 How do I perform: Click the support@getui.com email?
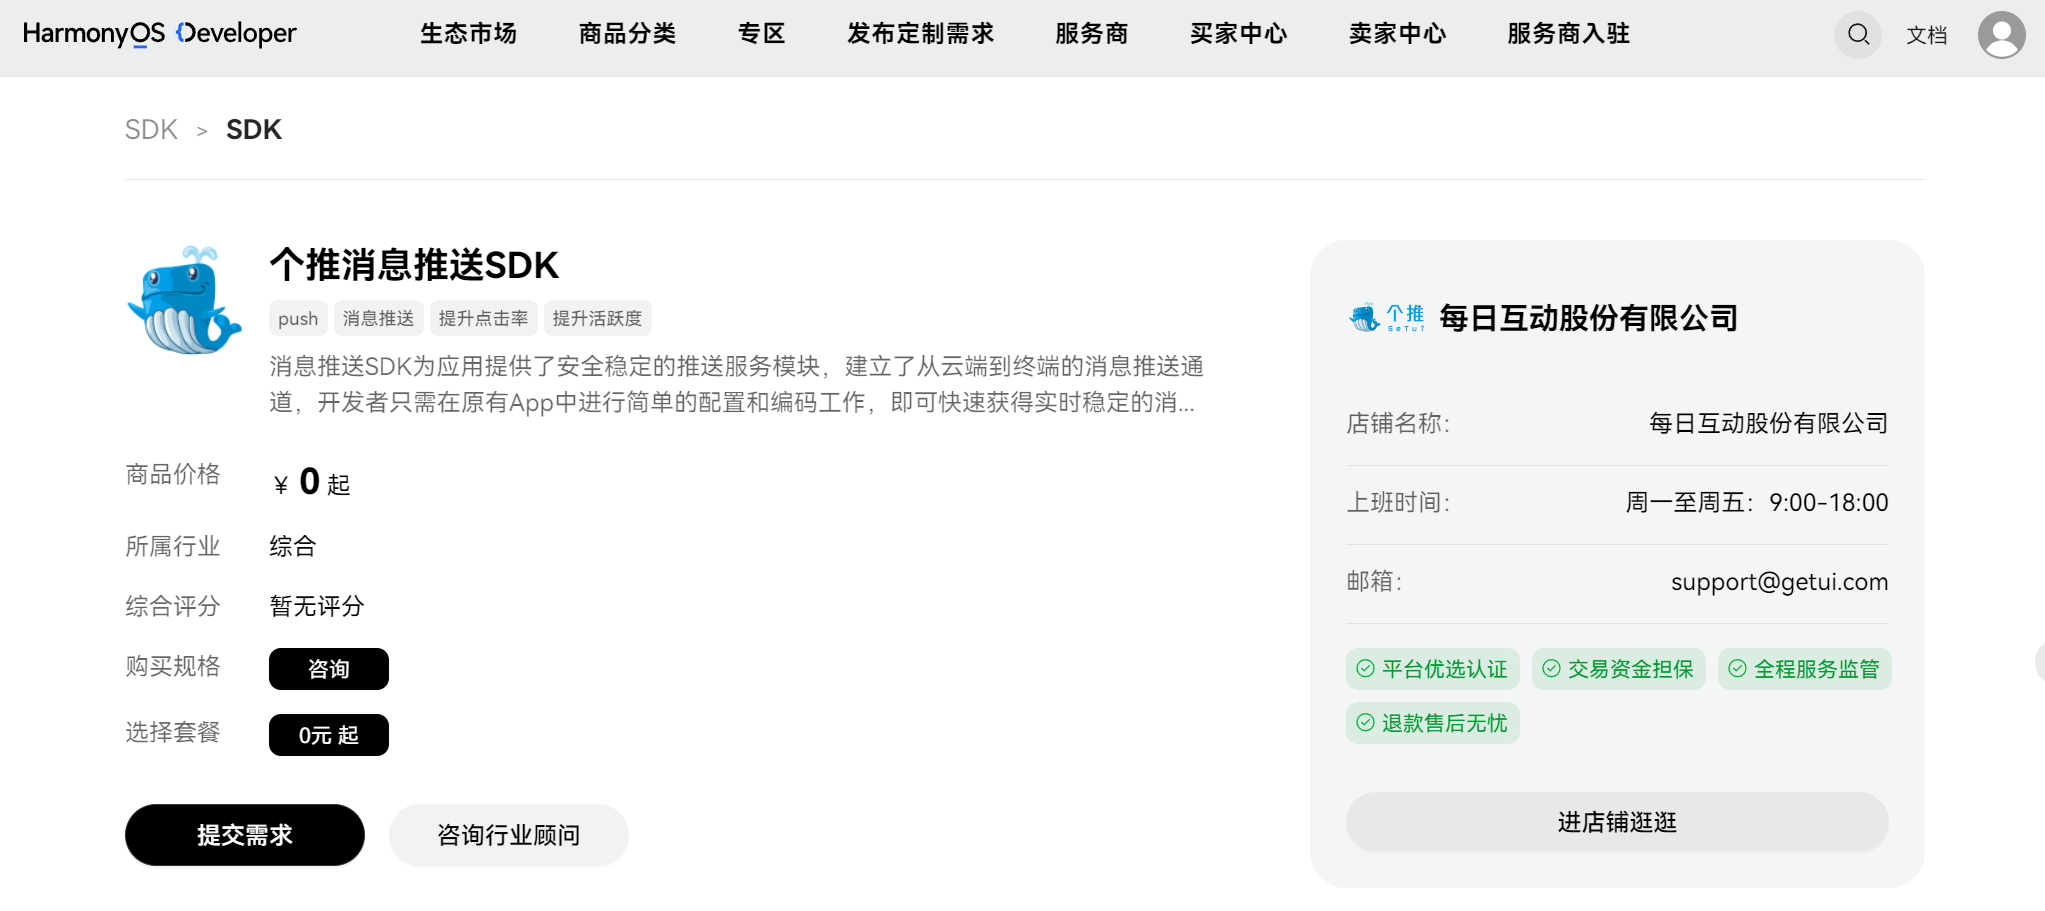1779,582
